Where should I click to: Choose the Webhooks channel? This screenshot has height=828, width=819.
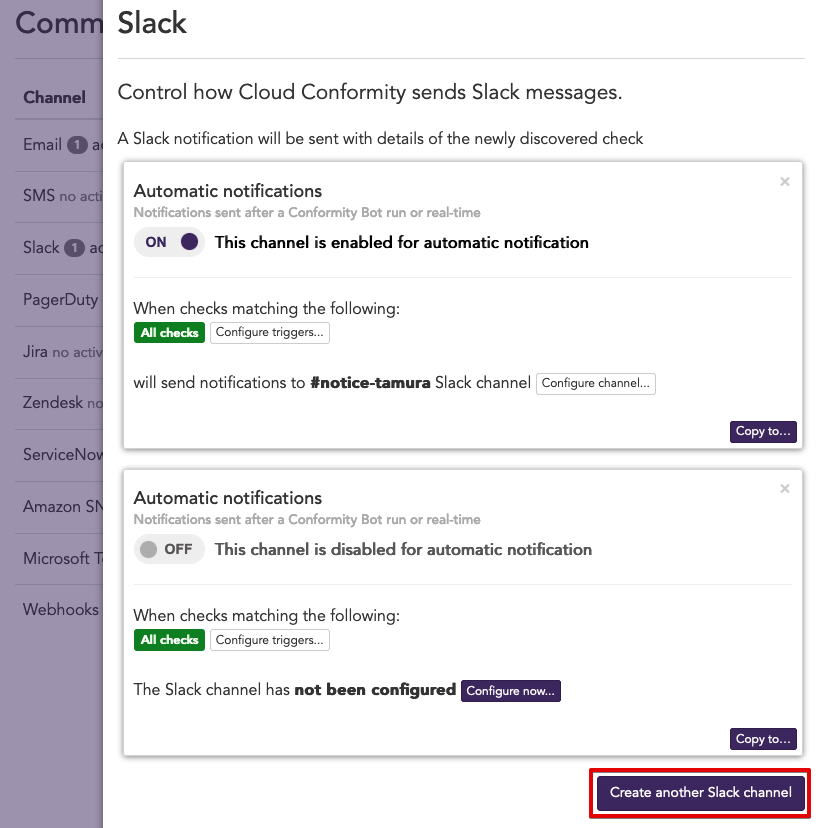coord(60,609)
